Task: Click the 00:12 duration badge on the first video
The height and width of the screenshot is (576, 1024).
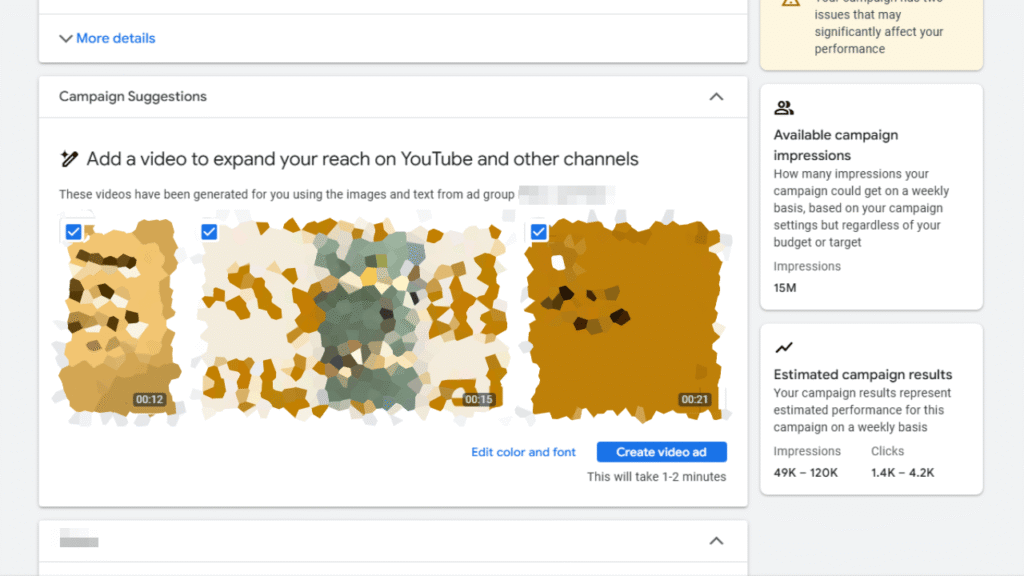Action: pyautogui.click(x=148, y=397)
